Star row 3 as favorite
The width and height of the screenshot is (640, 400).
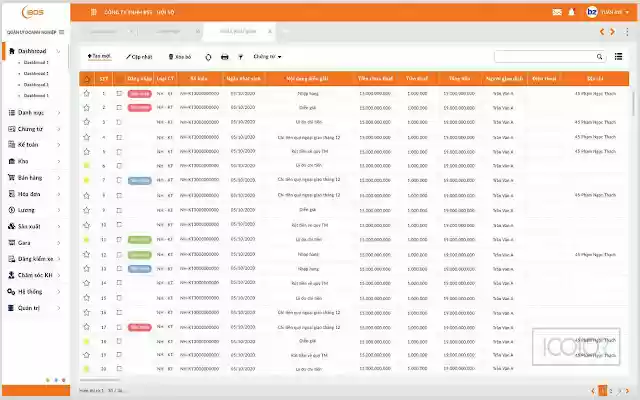[x=87, y=122]
